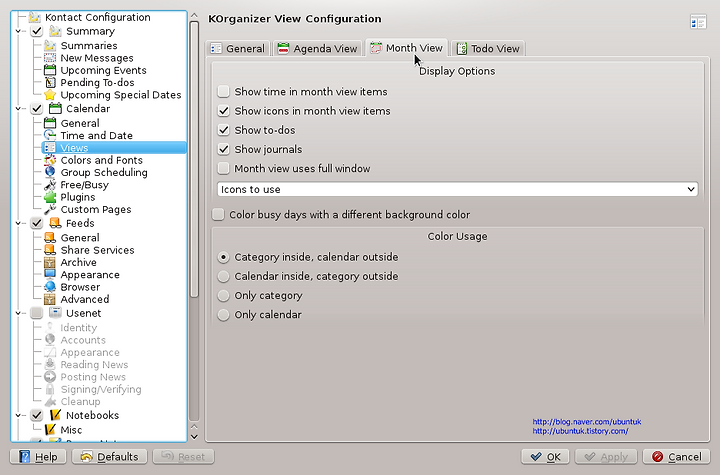Open the ubuntuk.tistory.com link
This screenshot has height=475, width=720.
click(x=580, y=431)
